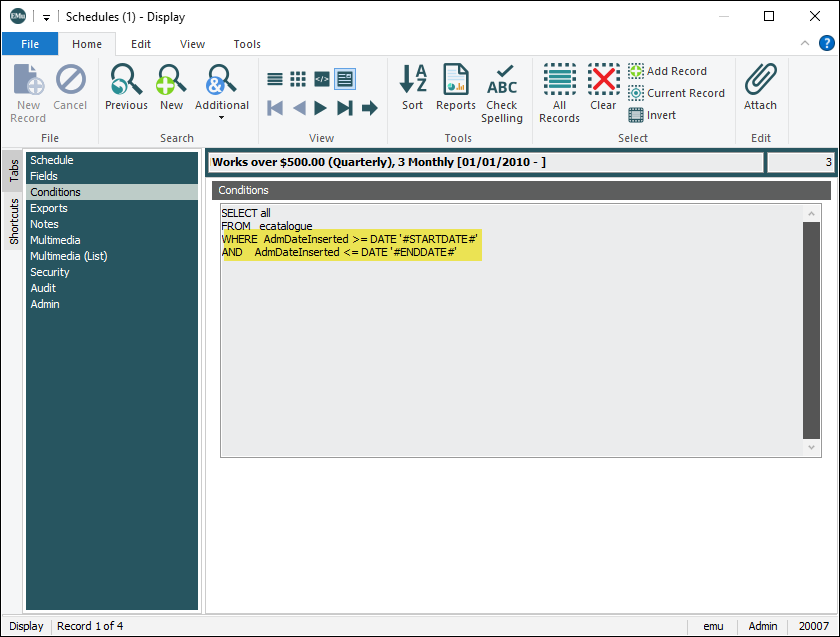Attach a record with the paperclip icon
The width and height of the screenshot is (840, 637).
click(760, 88)
